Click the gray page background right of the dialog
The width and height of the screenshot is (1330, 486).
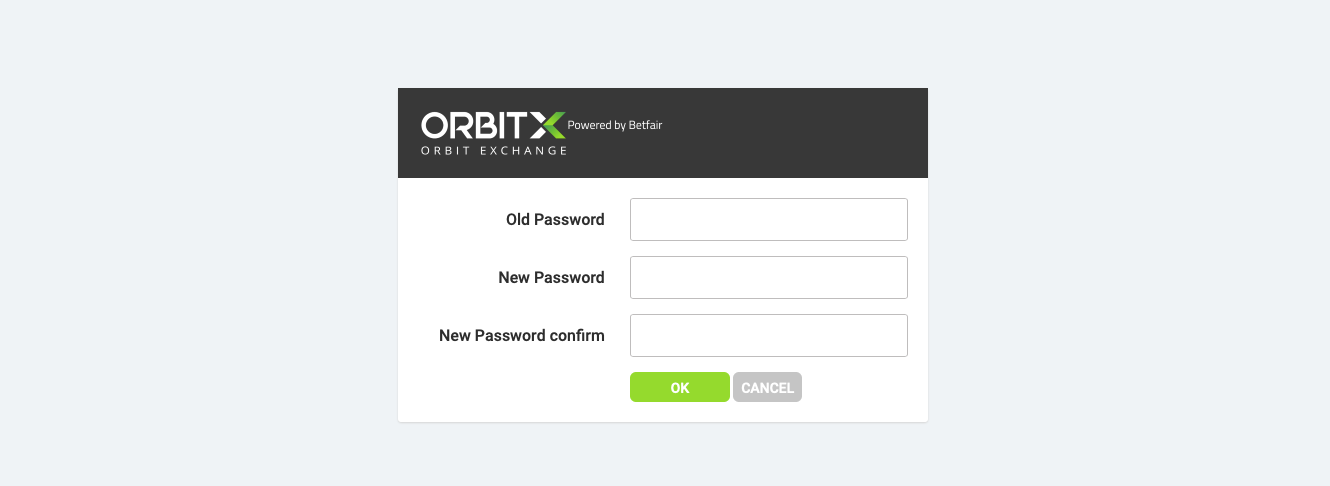click(x=1130, y=250)
